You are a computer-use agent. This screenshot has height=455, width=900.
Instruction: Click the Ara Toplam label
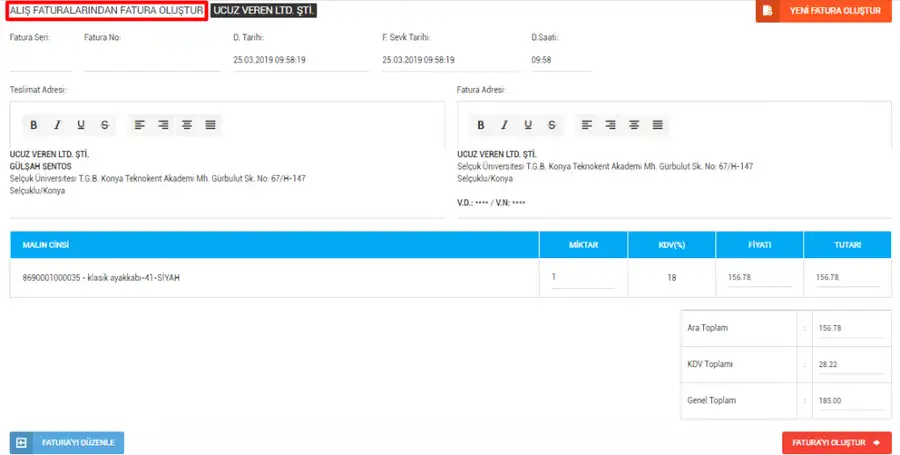[707, 328]
